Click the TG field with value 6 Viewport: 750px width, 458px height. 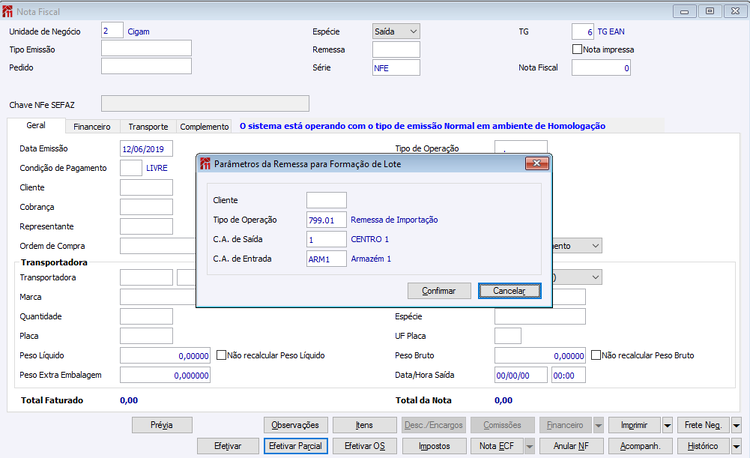tap(583, 32)
